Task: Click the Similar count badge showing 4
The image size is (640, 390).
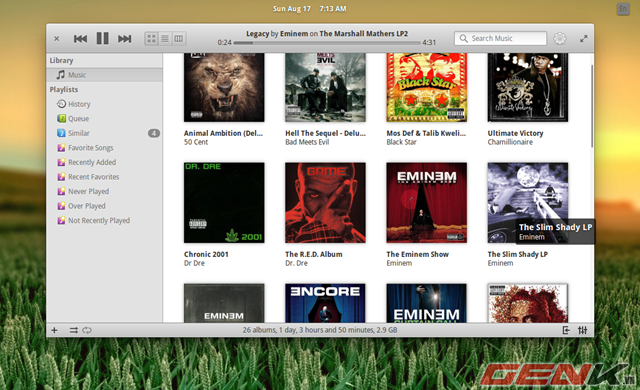Action: coord(154,133)
